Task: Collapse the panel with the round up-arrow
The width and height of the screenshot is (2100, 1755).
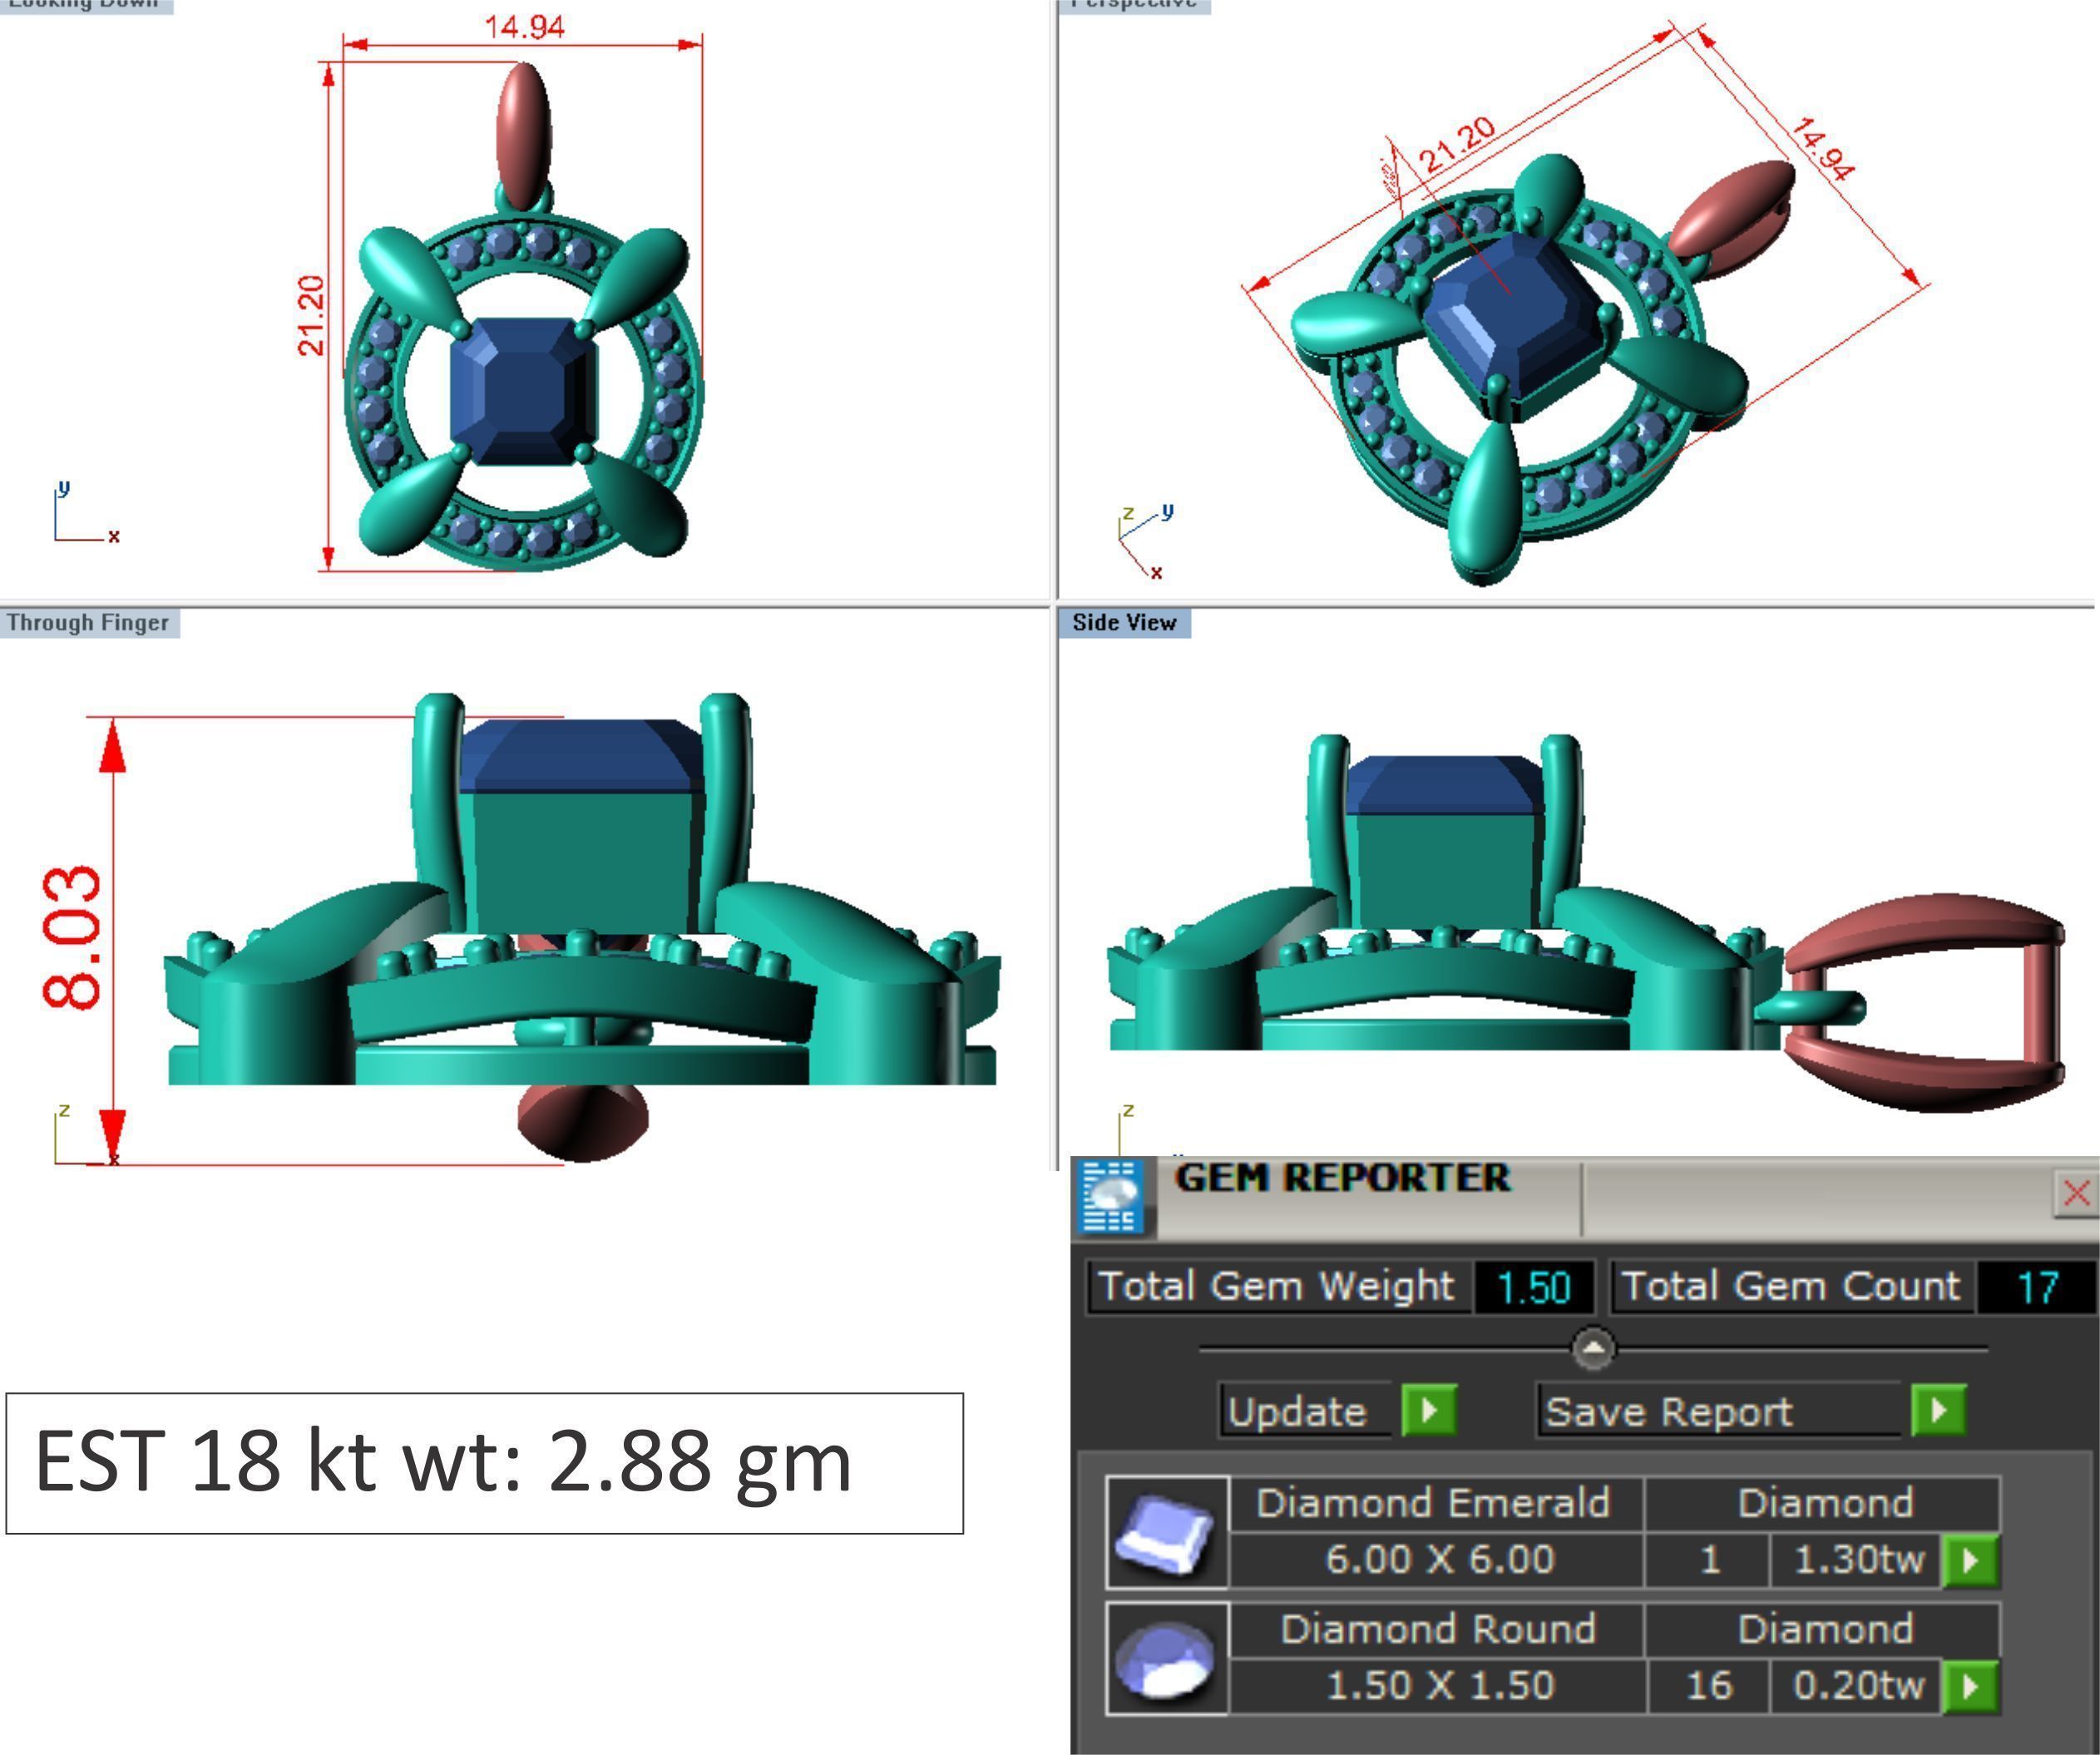Action: (1593, 1349)
